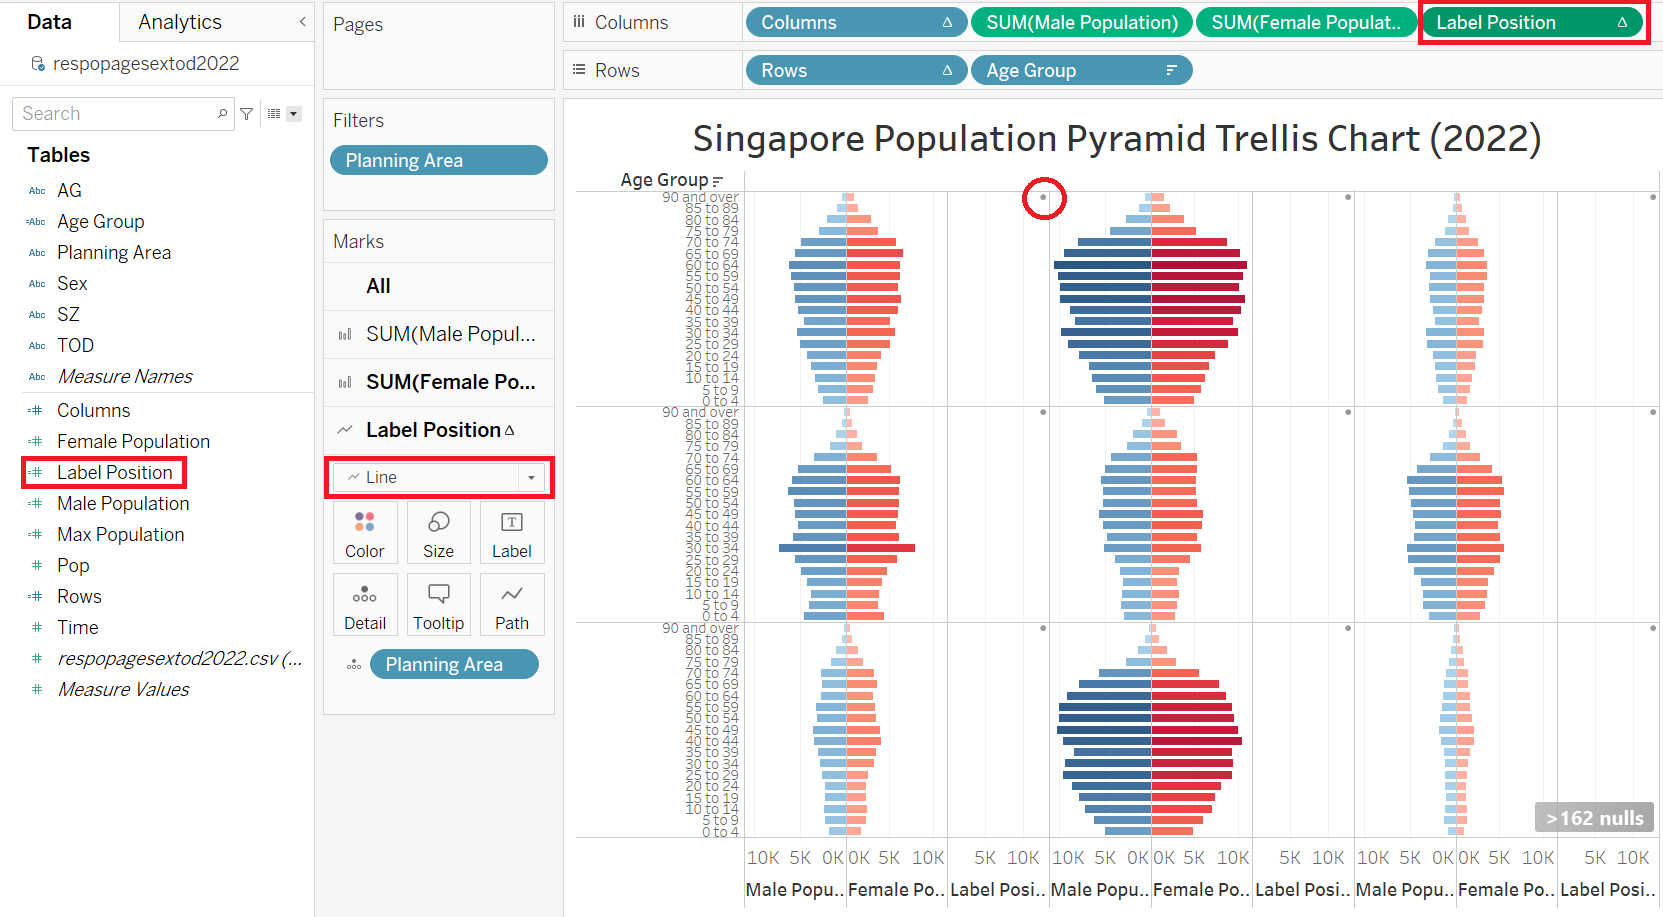Switch to the Data tab
The width and height of the screenshot is (1663, 917).
coord(50,22)
